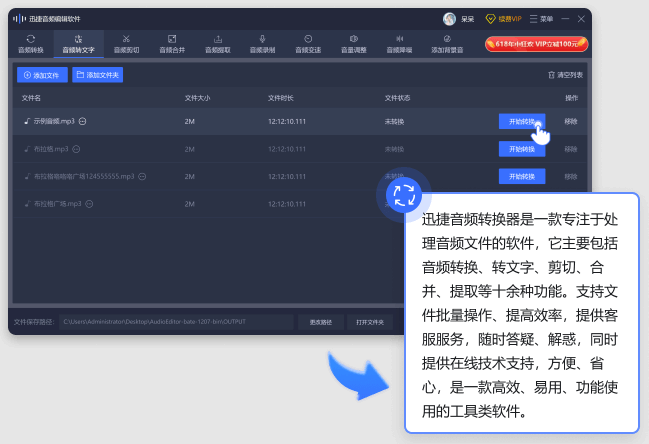
Task: Open the 添加背景音 background sound tool
Action: 447,44
